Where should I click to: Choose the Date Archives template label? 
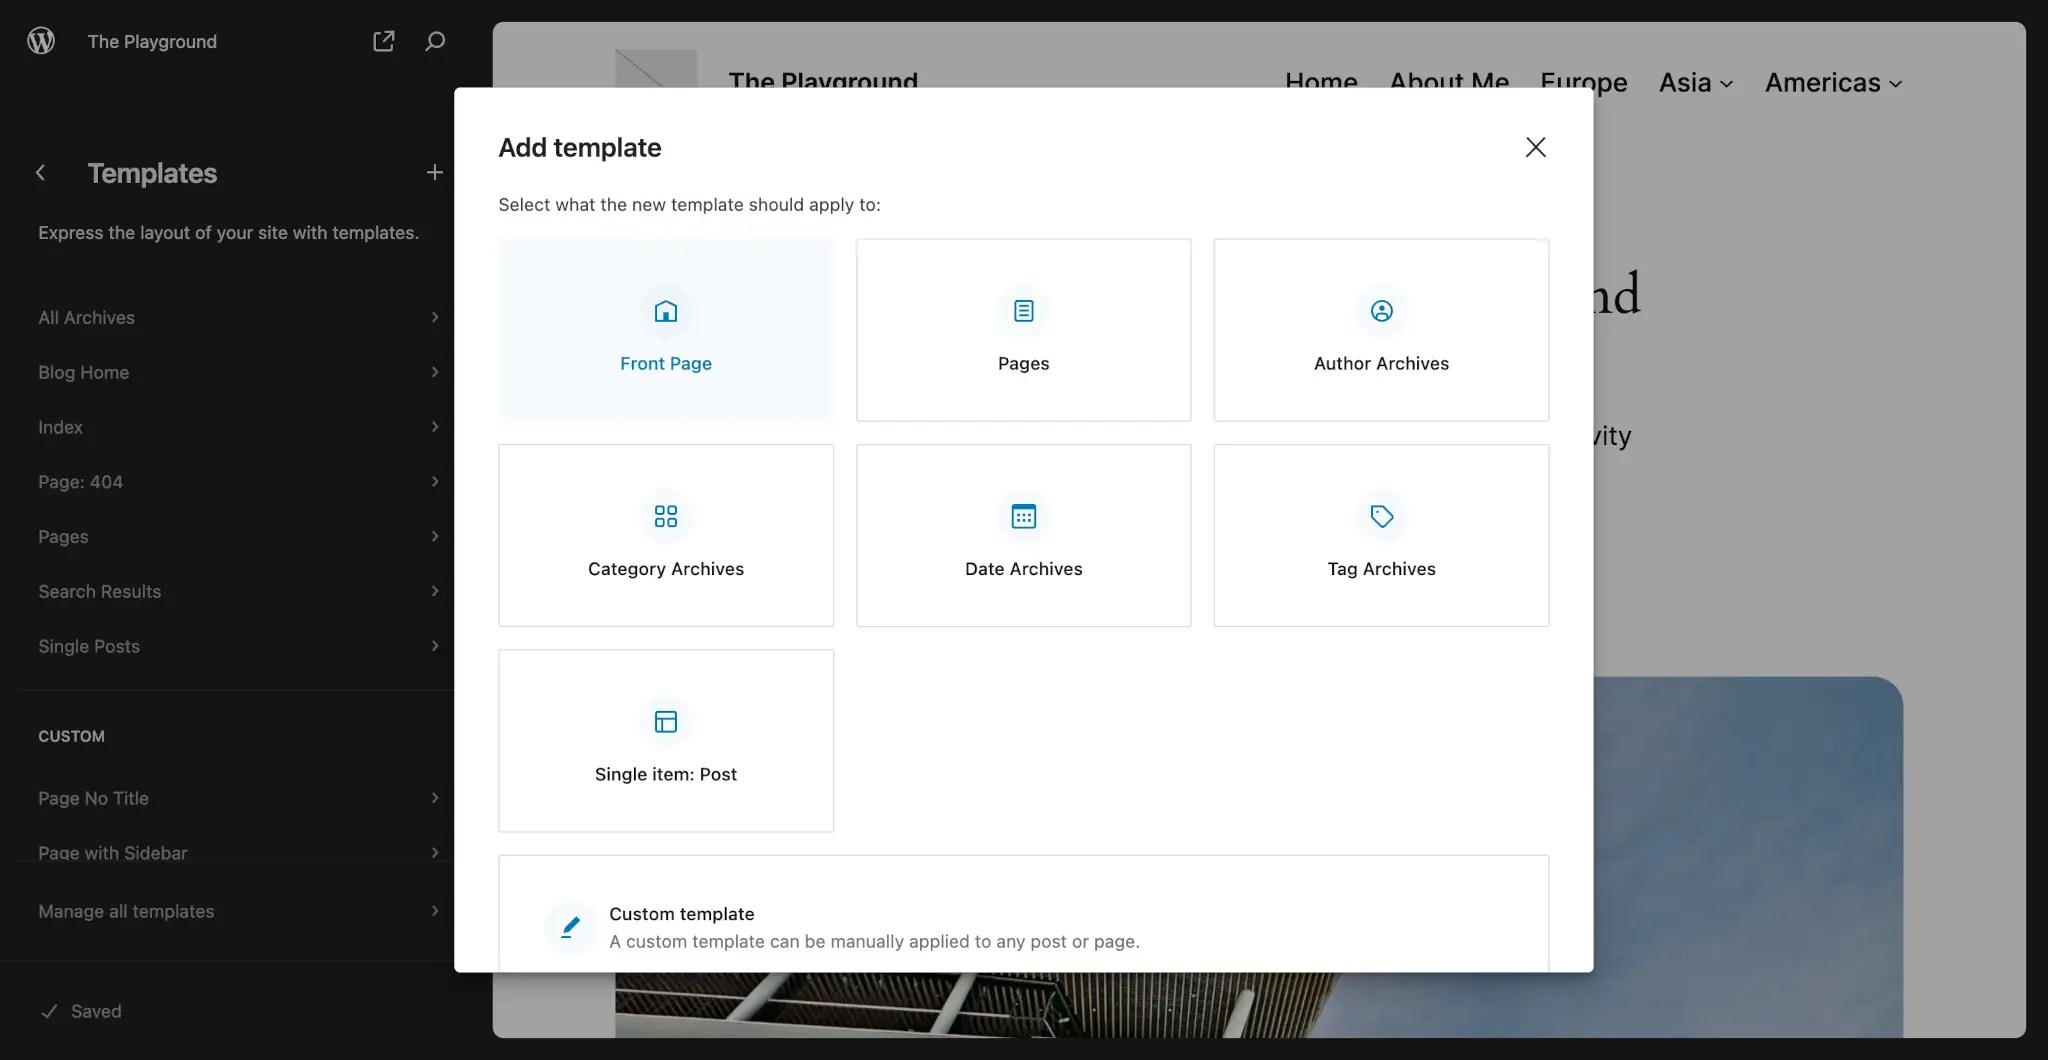1023,569
